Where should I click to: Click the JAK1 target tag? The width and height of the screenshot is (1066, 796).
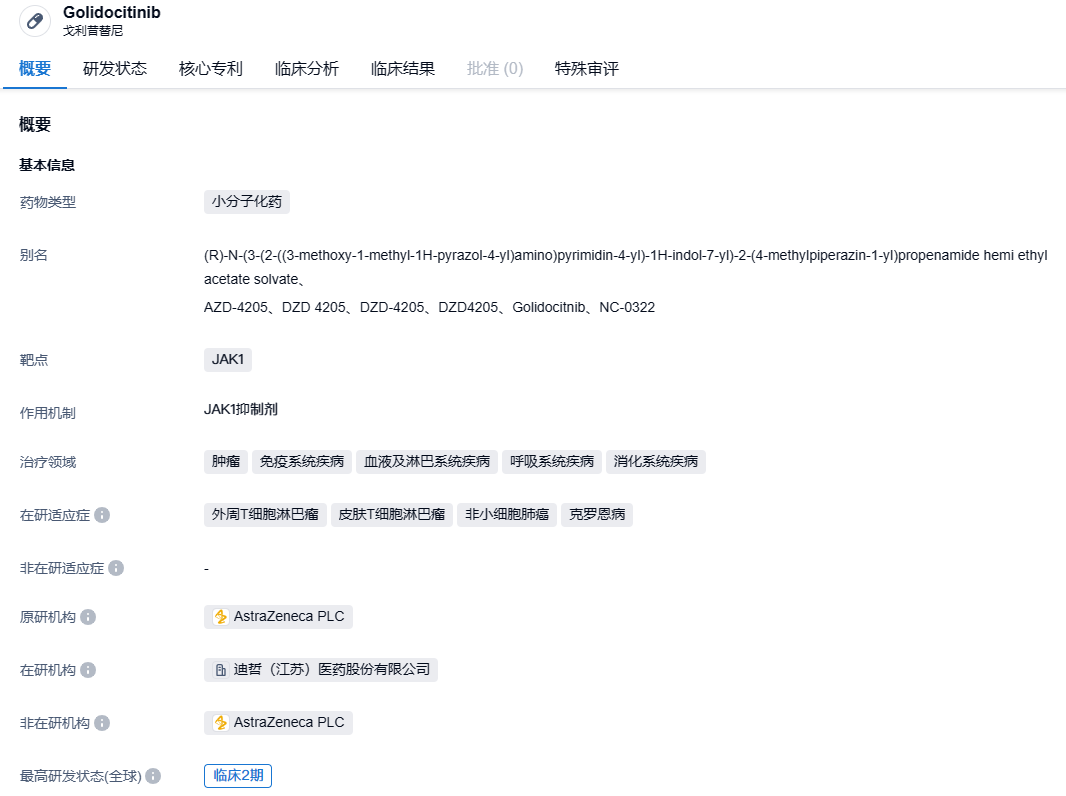point(228,359)
